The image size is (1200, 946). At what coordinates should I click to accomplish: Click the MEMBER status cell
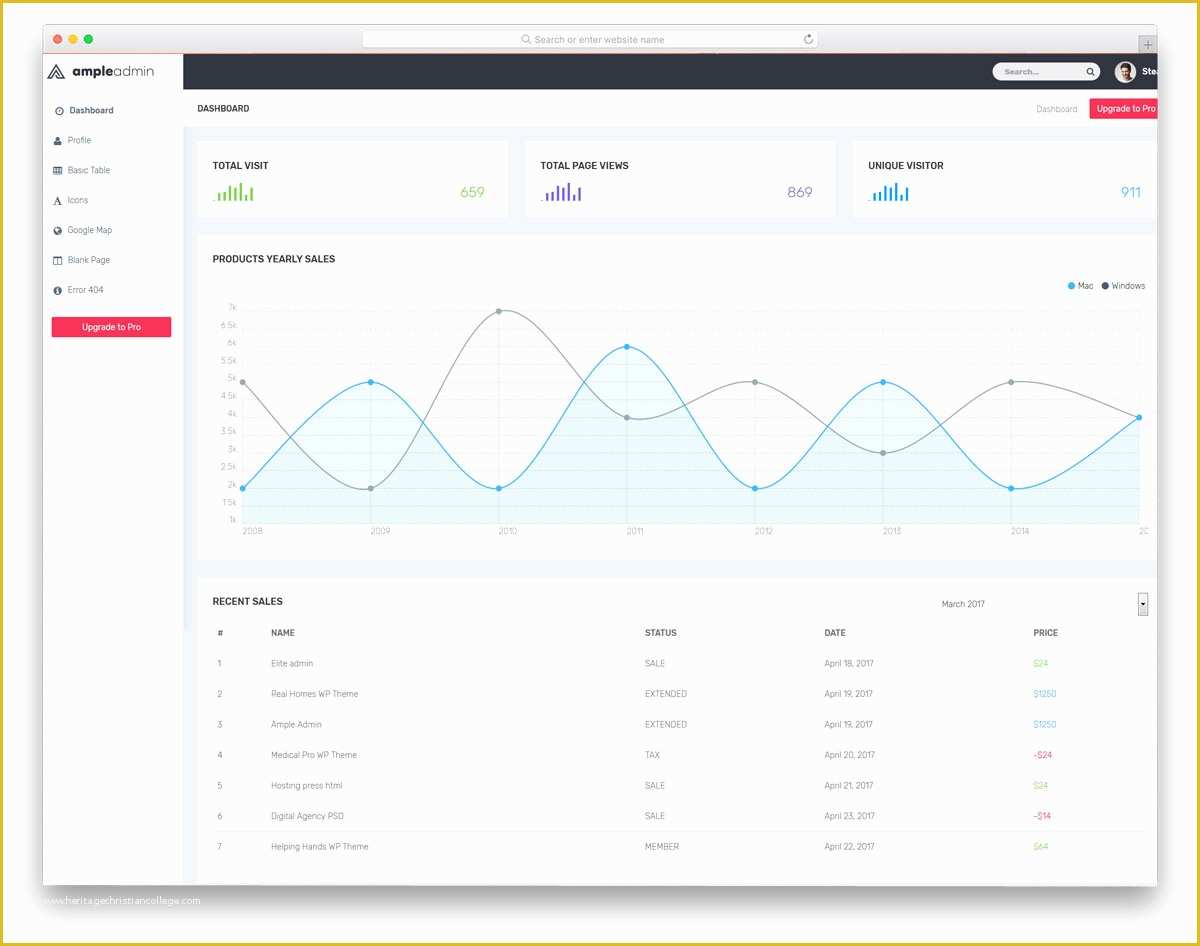click(x=662, y=847)
